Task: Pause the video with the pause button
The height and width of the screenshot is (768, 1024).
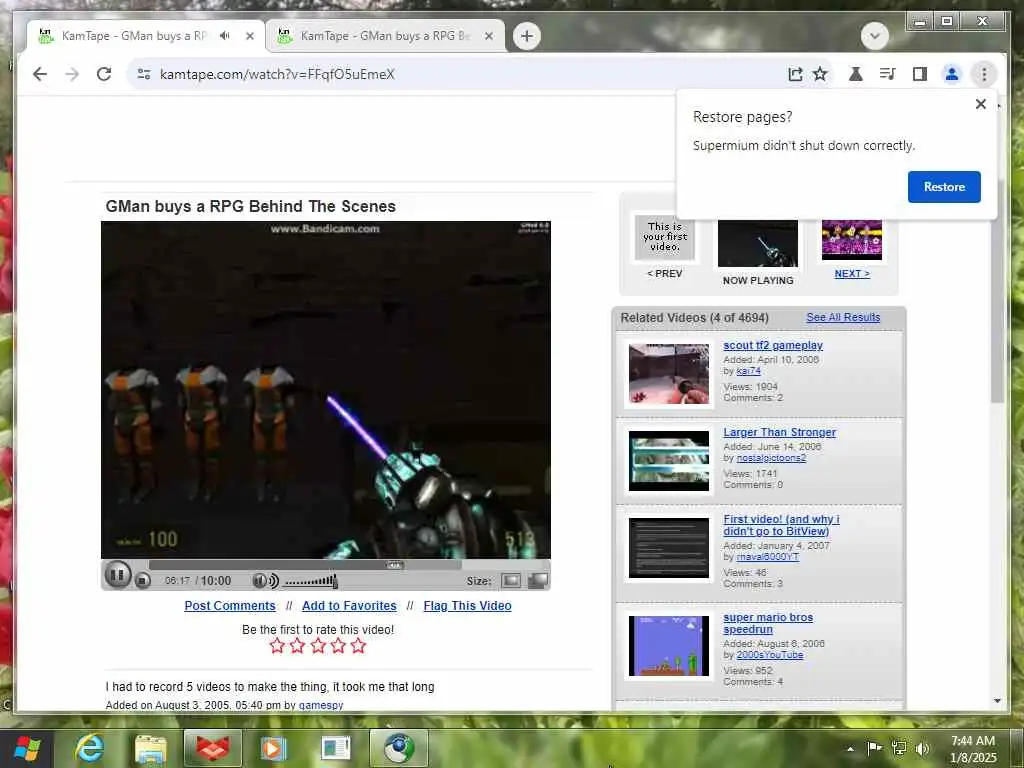Action: pyautogui.click(x=118, y=575)
